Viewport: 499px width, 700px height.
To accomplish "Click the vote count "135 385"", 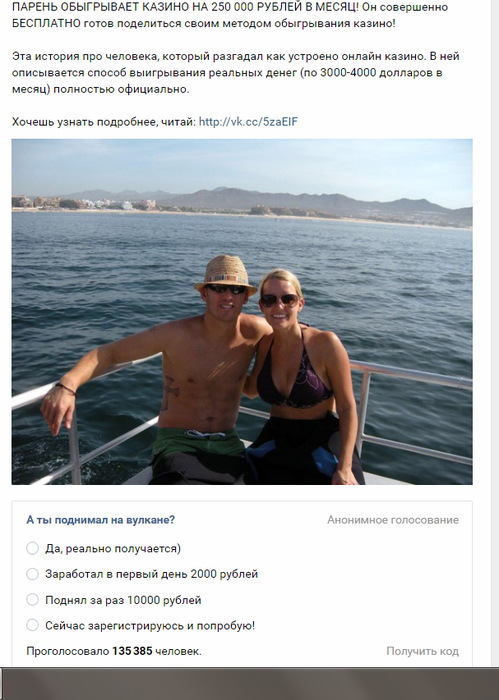I will pyautogui.click(x=132, y=651).
